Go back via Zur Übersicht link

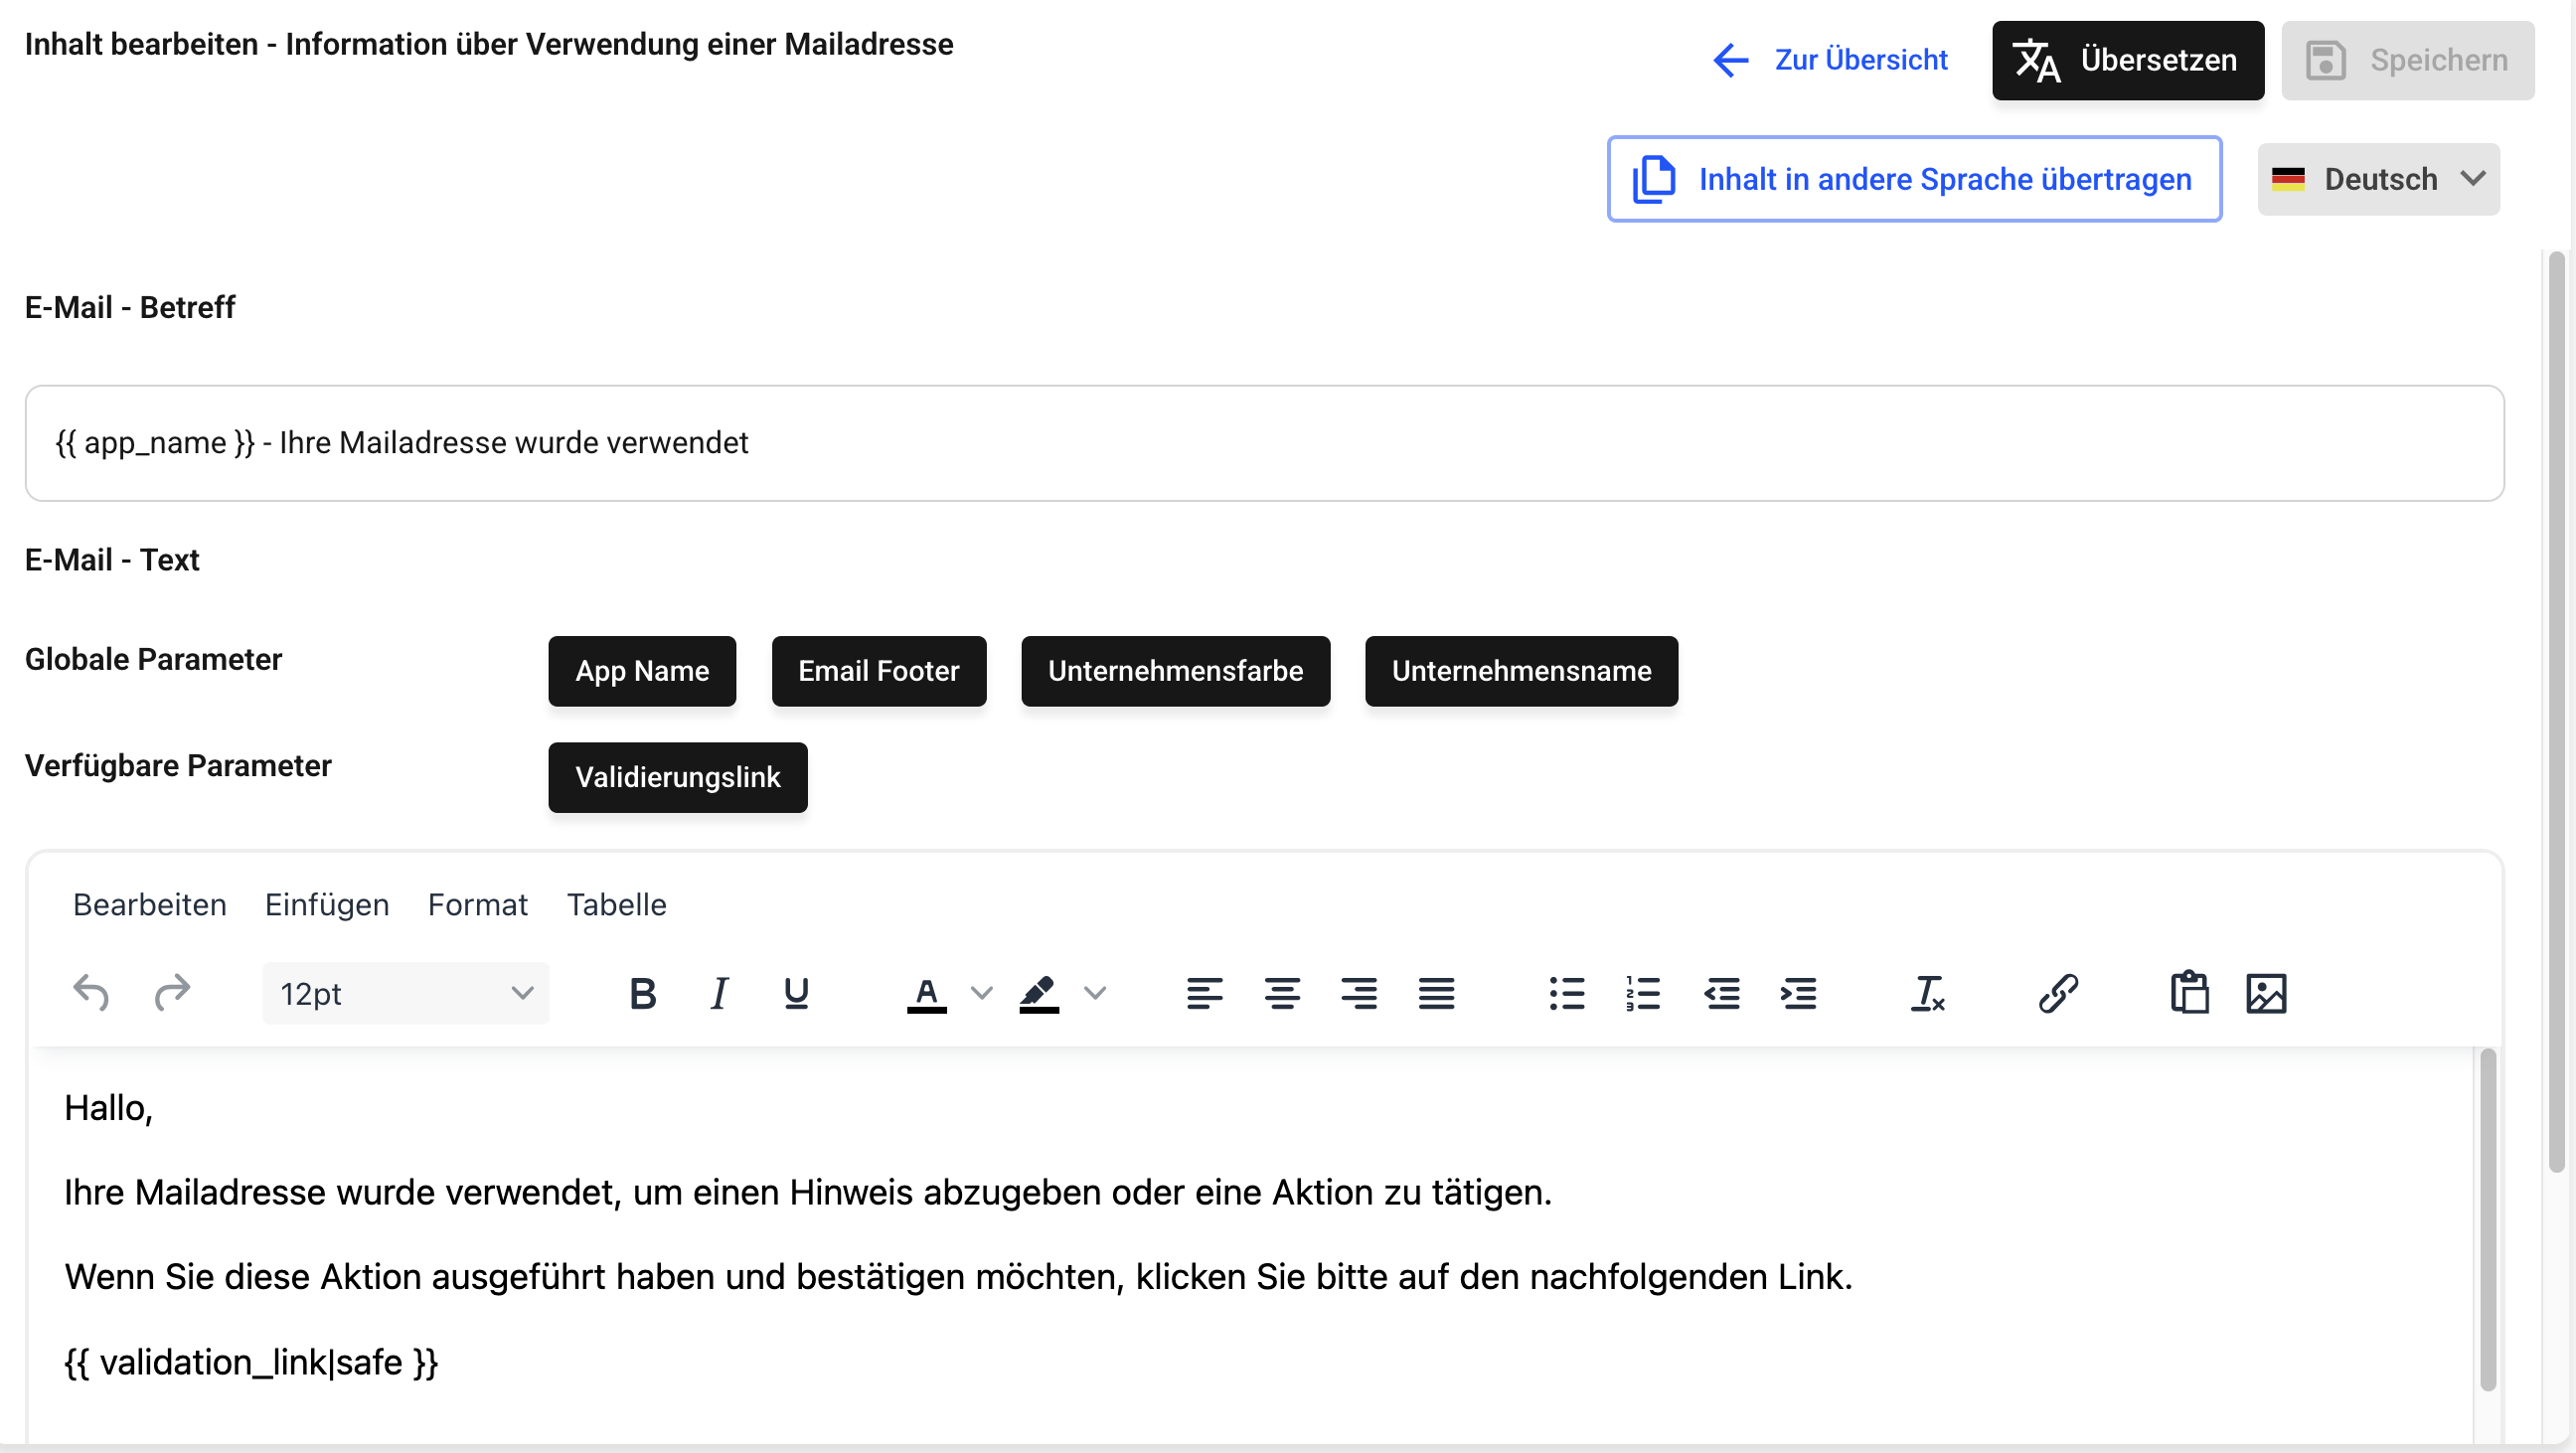1830,60
